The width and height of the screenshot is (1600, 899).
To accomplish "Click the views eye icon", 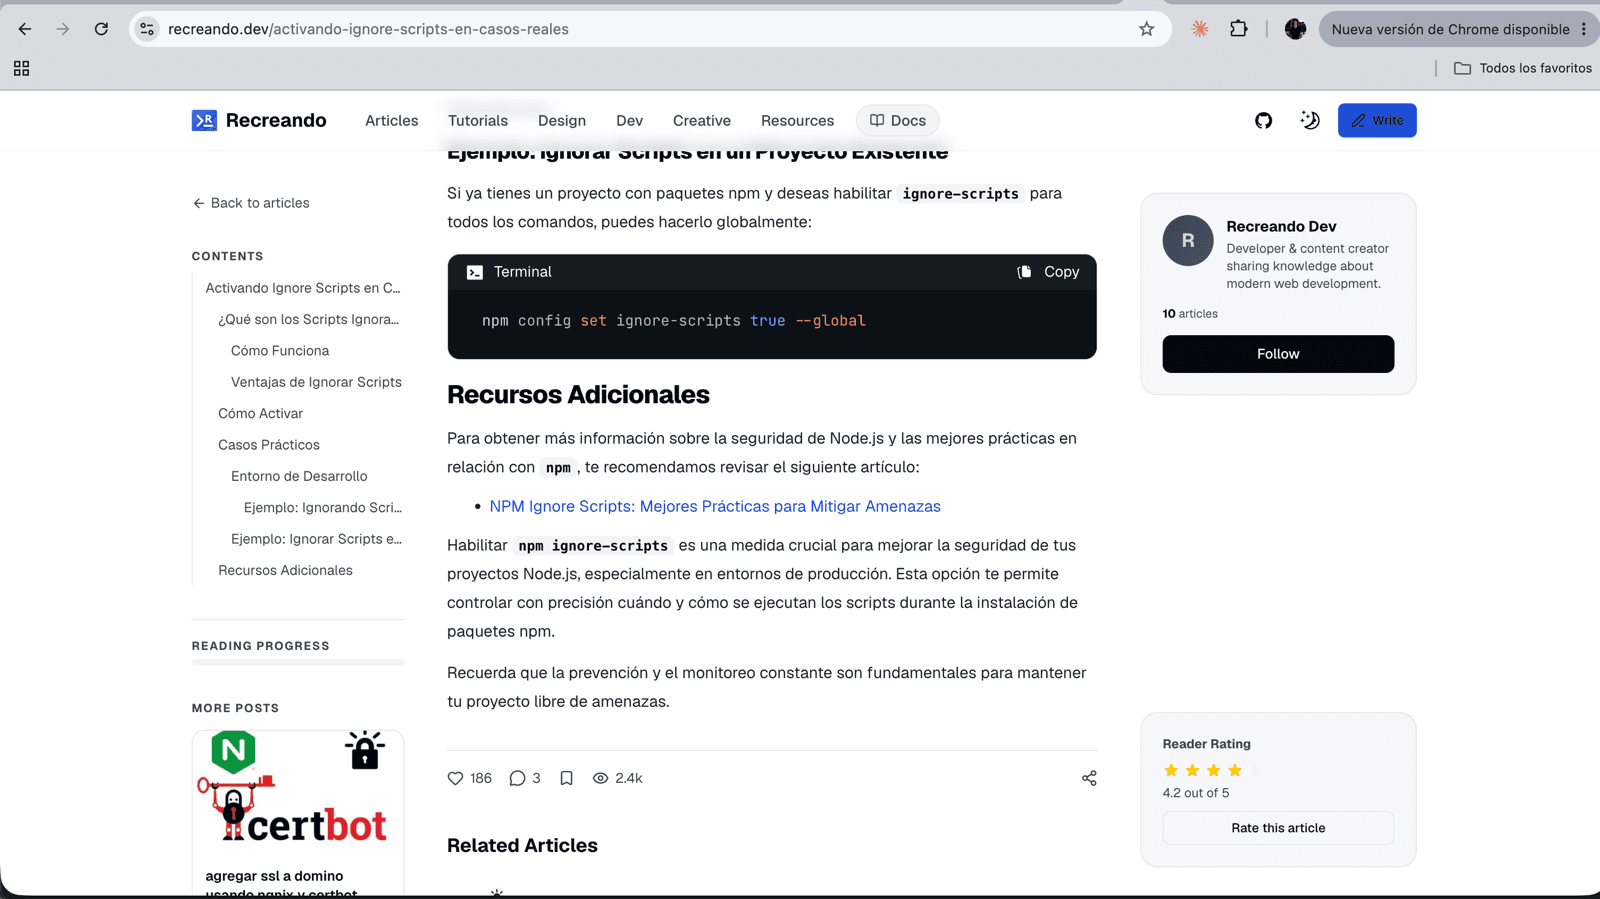I will (x=600, y=778).
